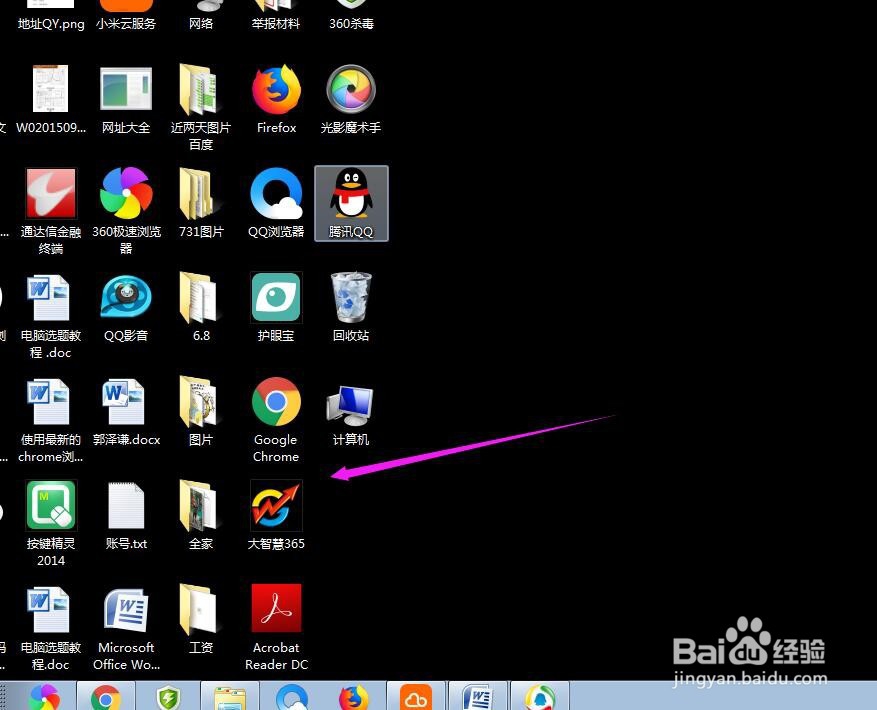Select the W0201509 image file icon
Image resolution: width=877 pixels, height=710 pixels.
[50, 100]
